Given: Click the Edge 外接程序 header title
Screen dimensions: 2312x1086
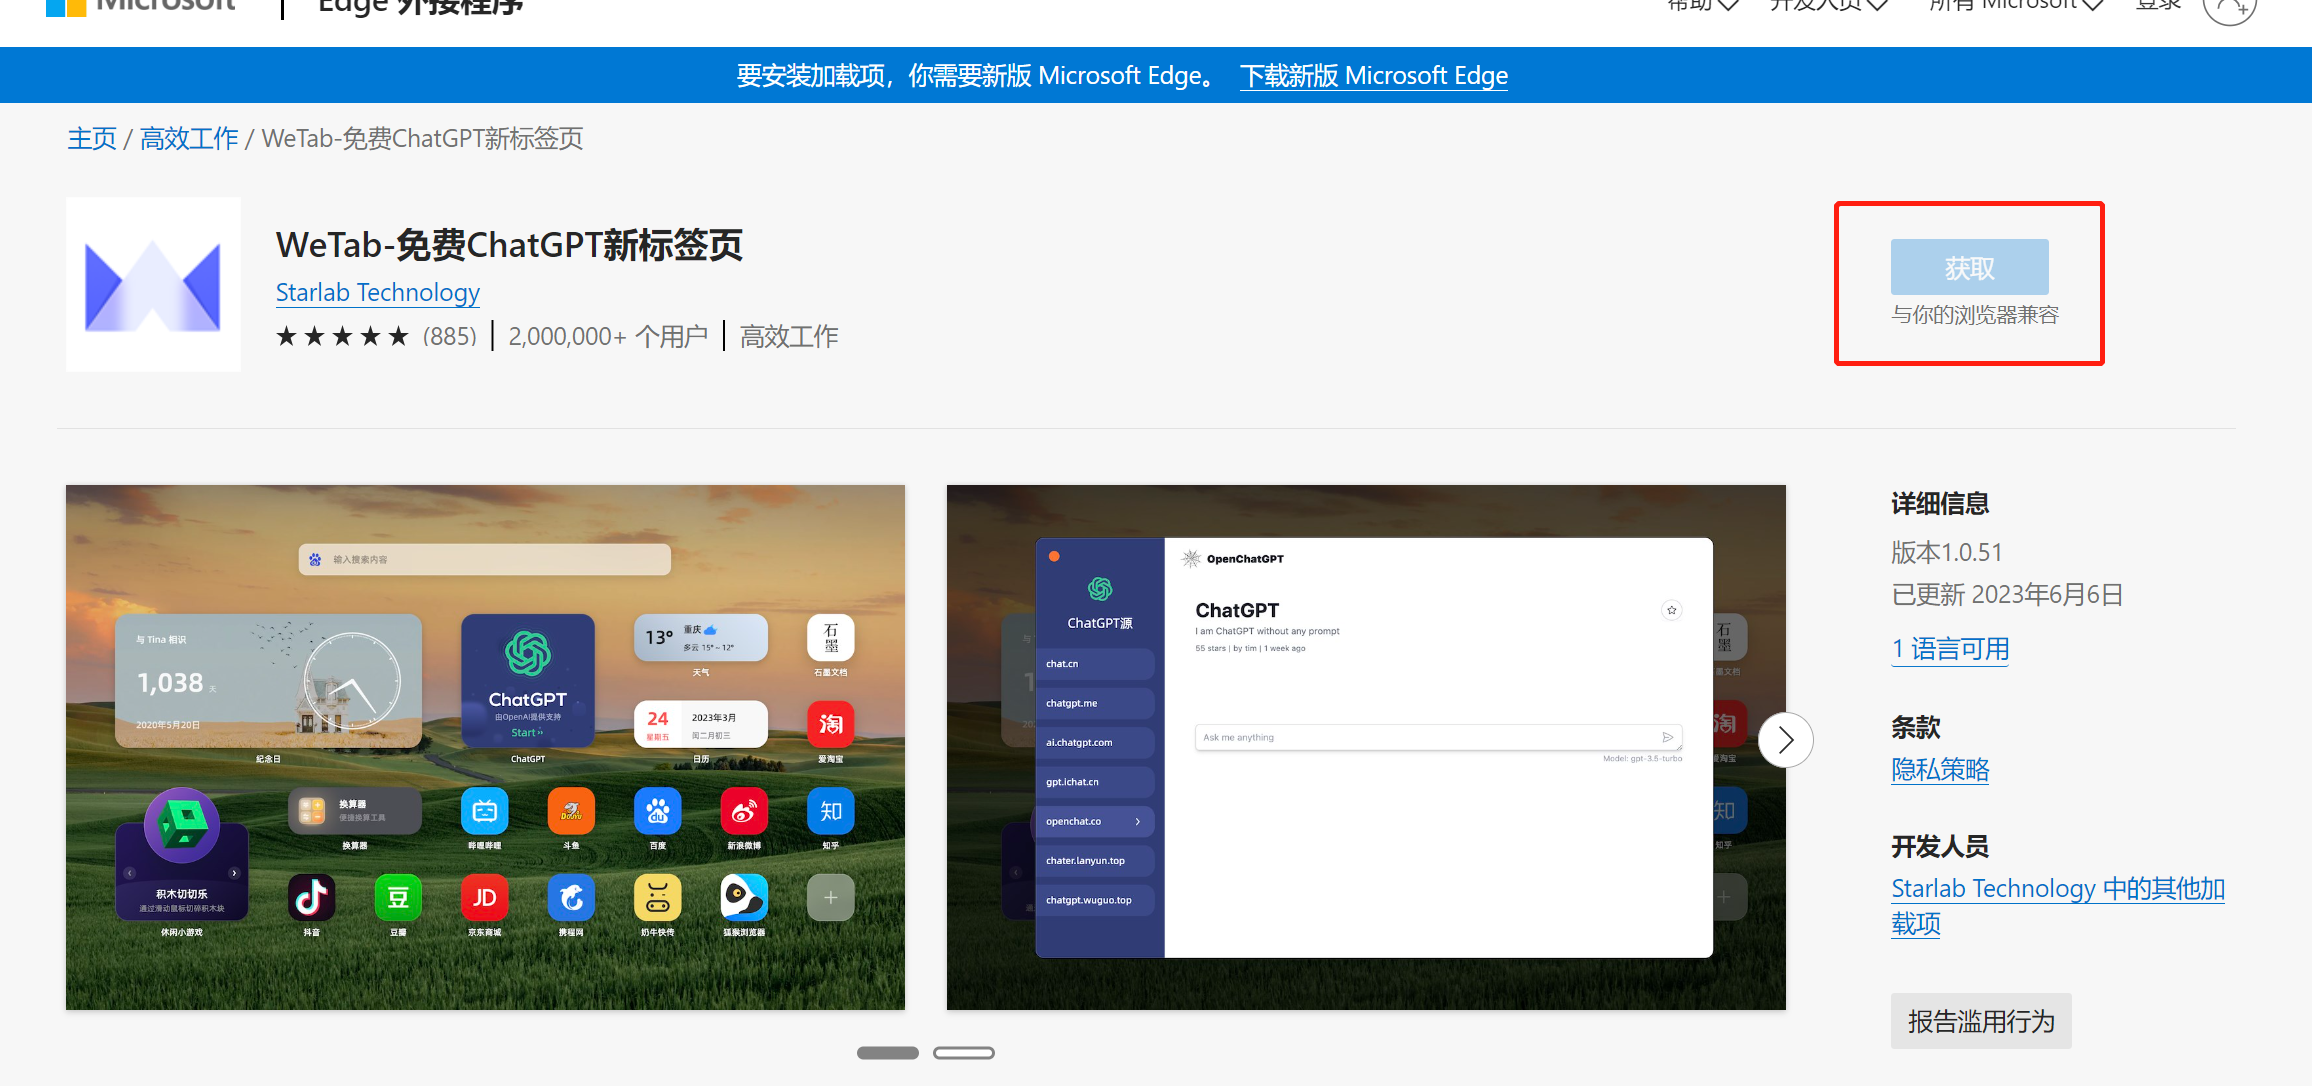Looking at the screenshot, I should (420, 7).
